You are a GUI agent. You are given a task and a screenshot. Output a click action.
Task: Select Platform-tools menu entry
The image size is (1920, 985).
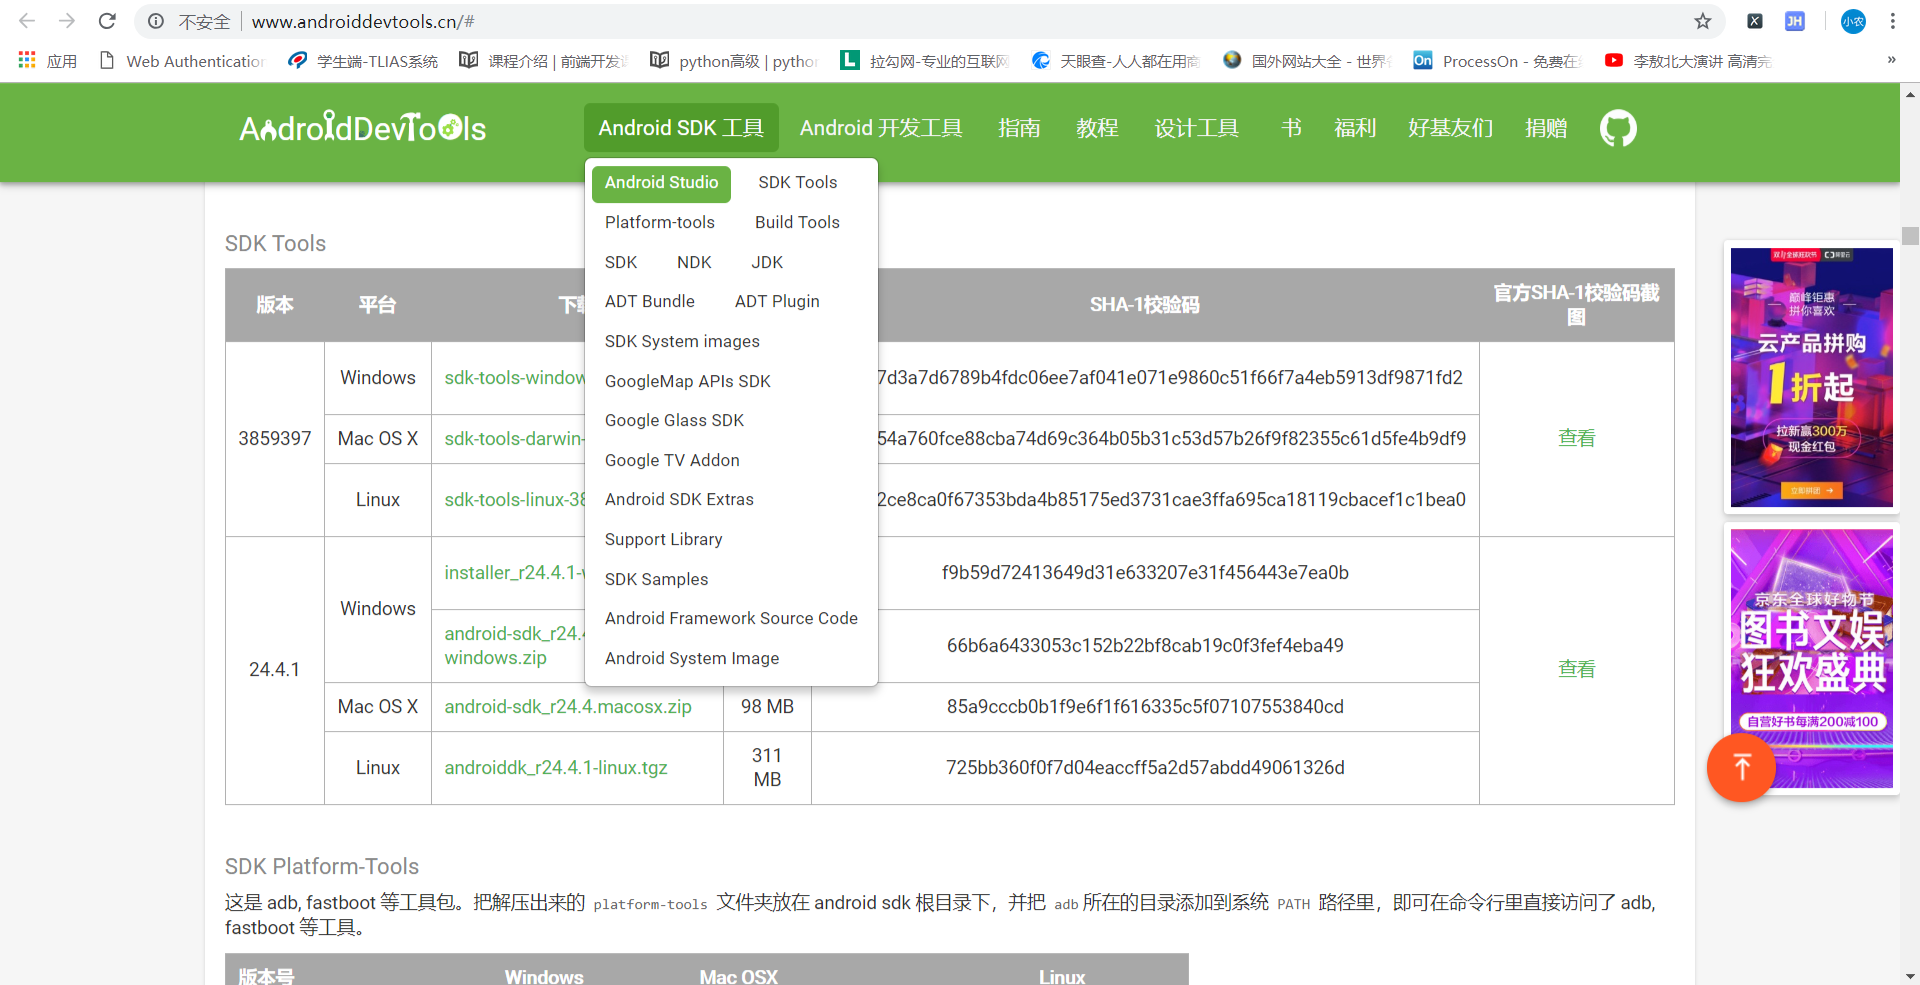pyautogui.click(x=660, y=222)
